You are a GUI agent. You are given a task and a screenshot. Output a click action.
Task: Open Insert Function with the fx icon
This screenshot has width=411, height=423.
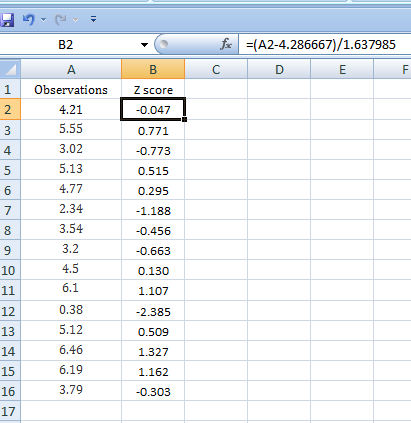tap(226, 44)
